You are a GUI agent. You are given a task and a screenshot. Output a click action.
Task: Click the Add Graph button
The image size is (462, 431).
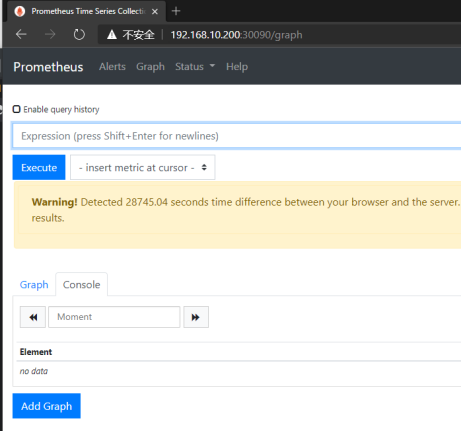tap(47, 406)
